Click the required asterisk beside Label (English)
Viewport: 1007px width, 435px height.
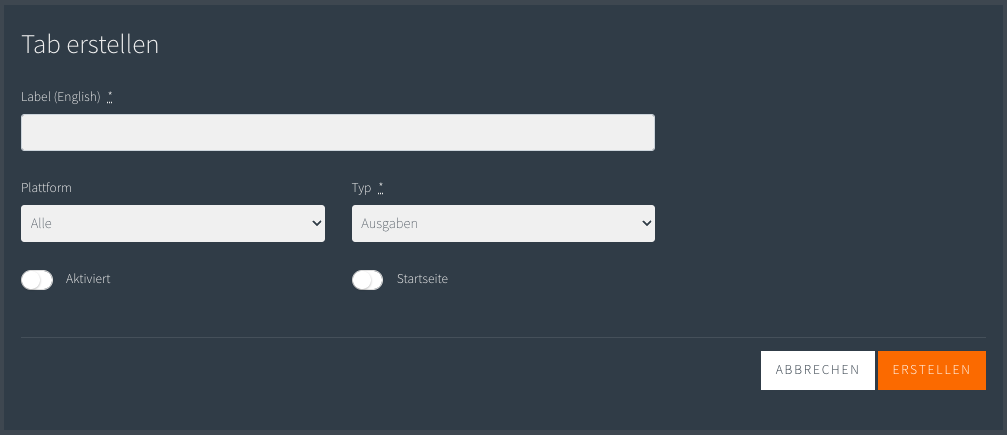click(x=110, y=96)
